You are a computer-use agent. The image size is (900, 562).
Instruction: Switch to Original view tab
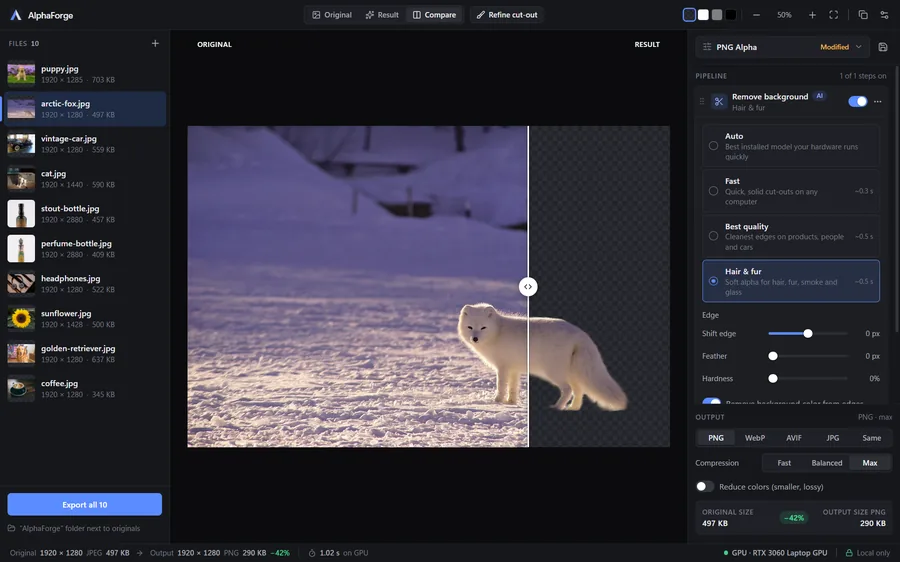click(x=332, y=15)
